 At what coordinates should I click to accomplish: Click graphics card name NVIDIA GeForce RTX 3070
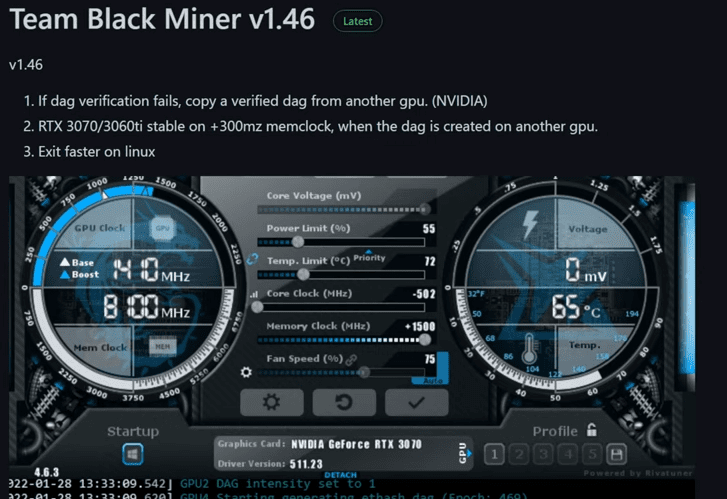(357, 444)
